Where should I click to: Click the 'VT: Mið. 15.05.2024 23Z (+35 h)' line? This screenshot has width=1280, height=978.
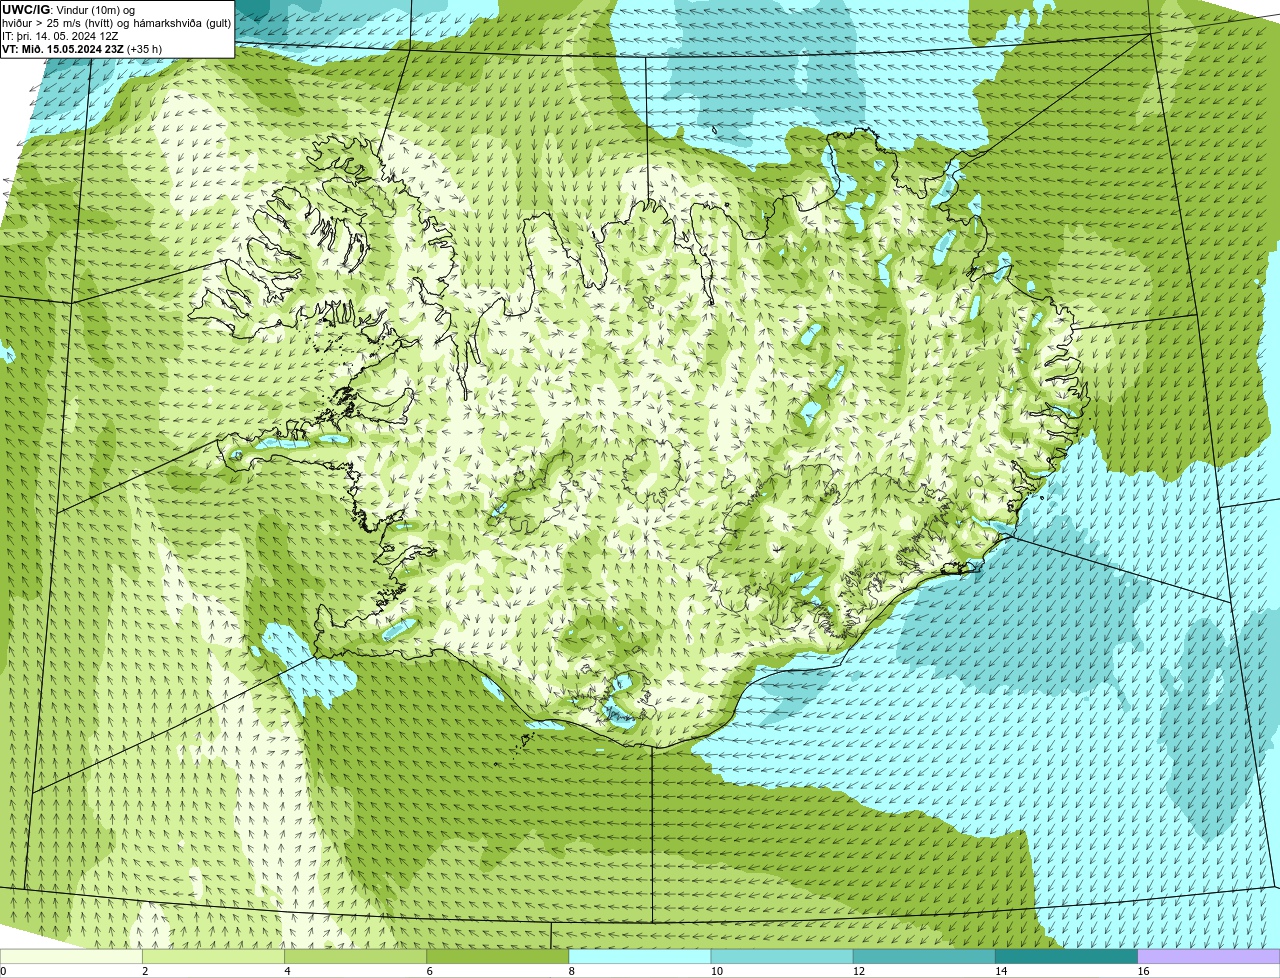tap(82, 48)
